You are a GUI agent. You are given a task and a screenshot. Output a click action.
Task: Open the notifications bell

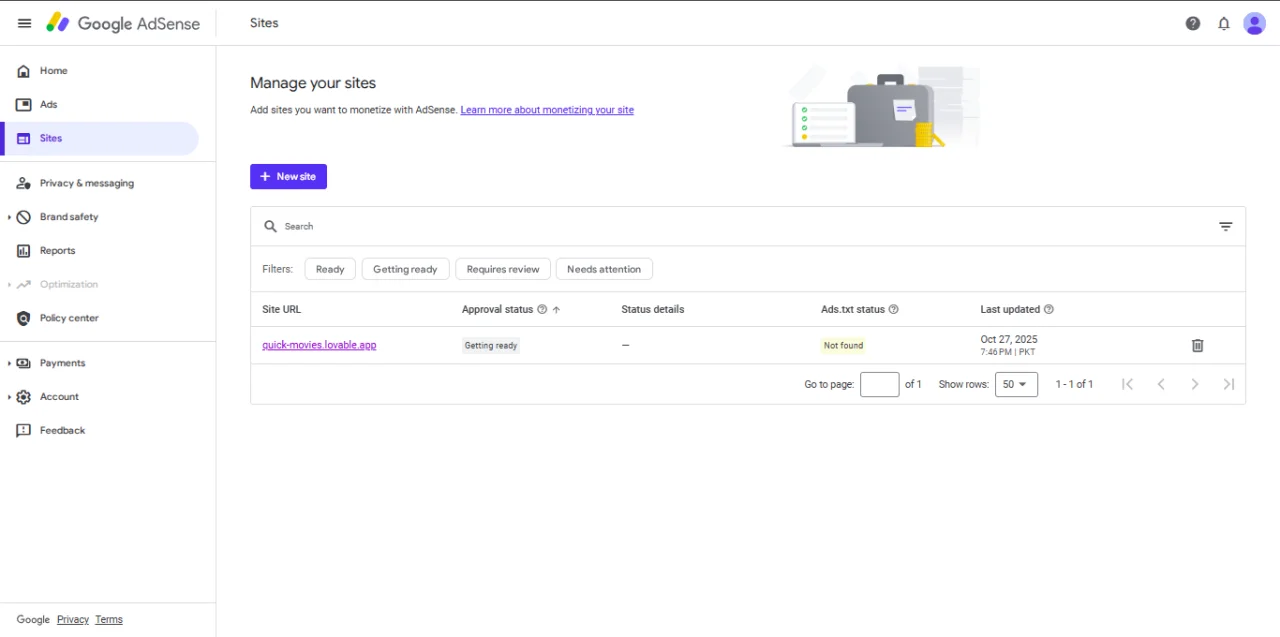pos(1224,23)
